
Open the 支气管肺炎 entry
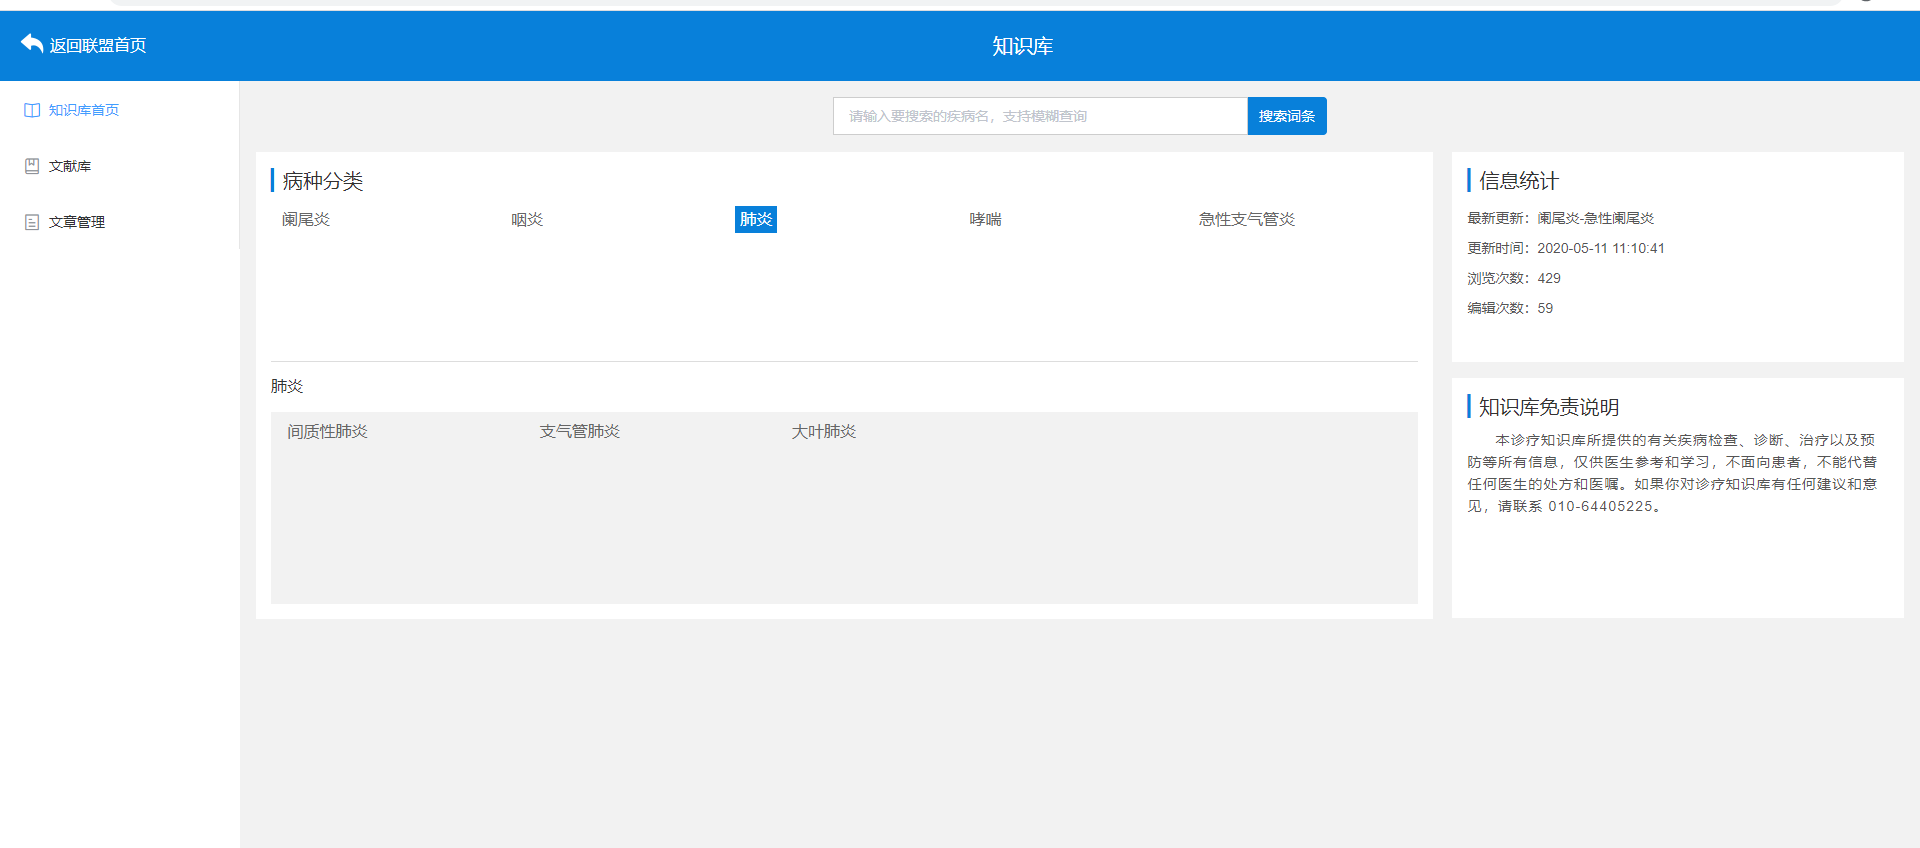[x=580, y=431]
